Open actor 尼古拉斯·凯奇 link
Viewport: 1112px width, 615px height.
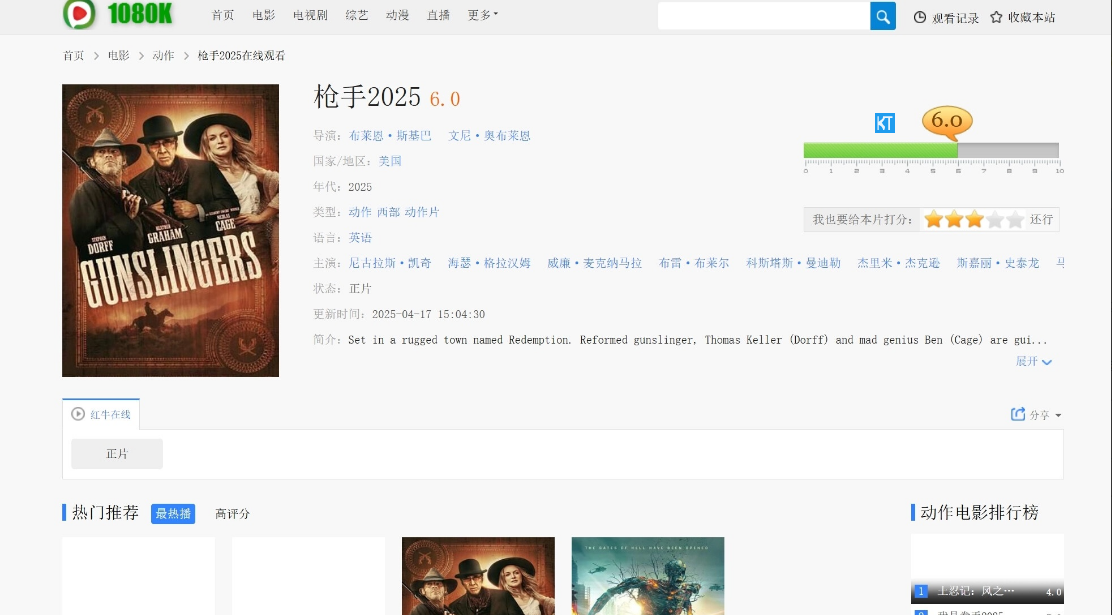pyautogui.click(x=390, y=263)
